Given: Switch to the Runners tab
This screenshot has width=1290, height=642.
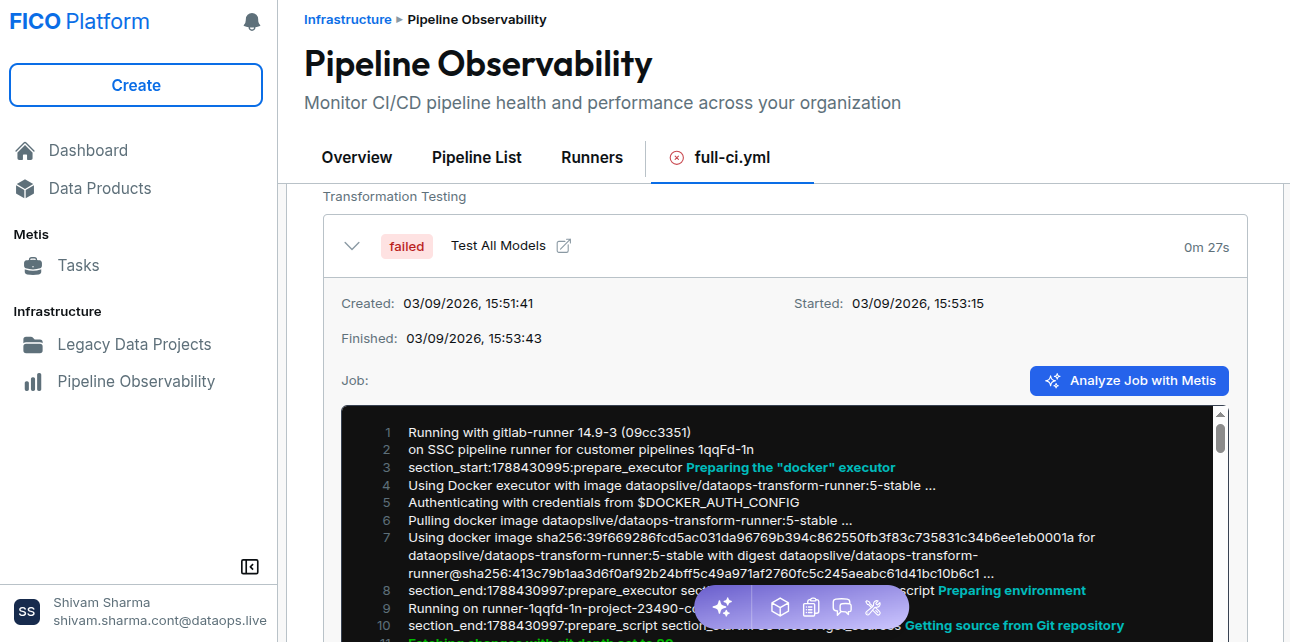Looking at the screenshot, I should pyautogui.click(x=592, y=158).
